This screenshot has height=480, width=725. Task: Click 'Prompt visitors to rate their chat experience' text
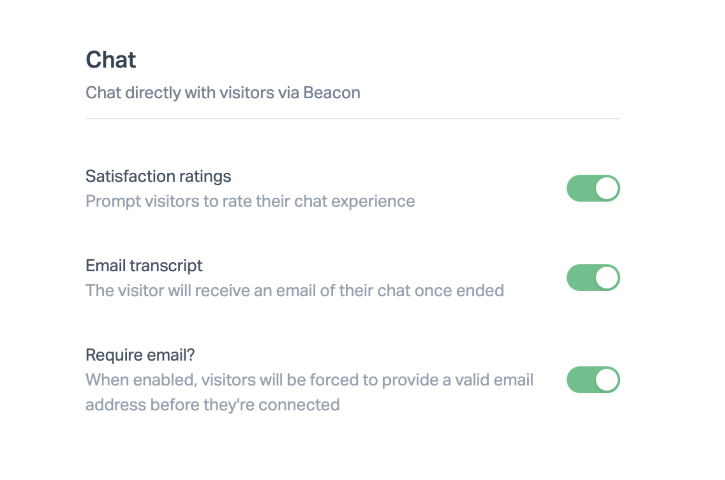[250, 201]
